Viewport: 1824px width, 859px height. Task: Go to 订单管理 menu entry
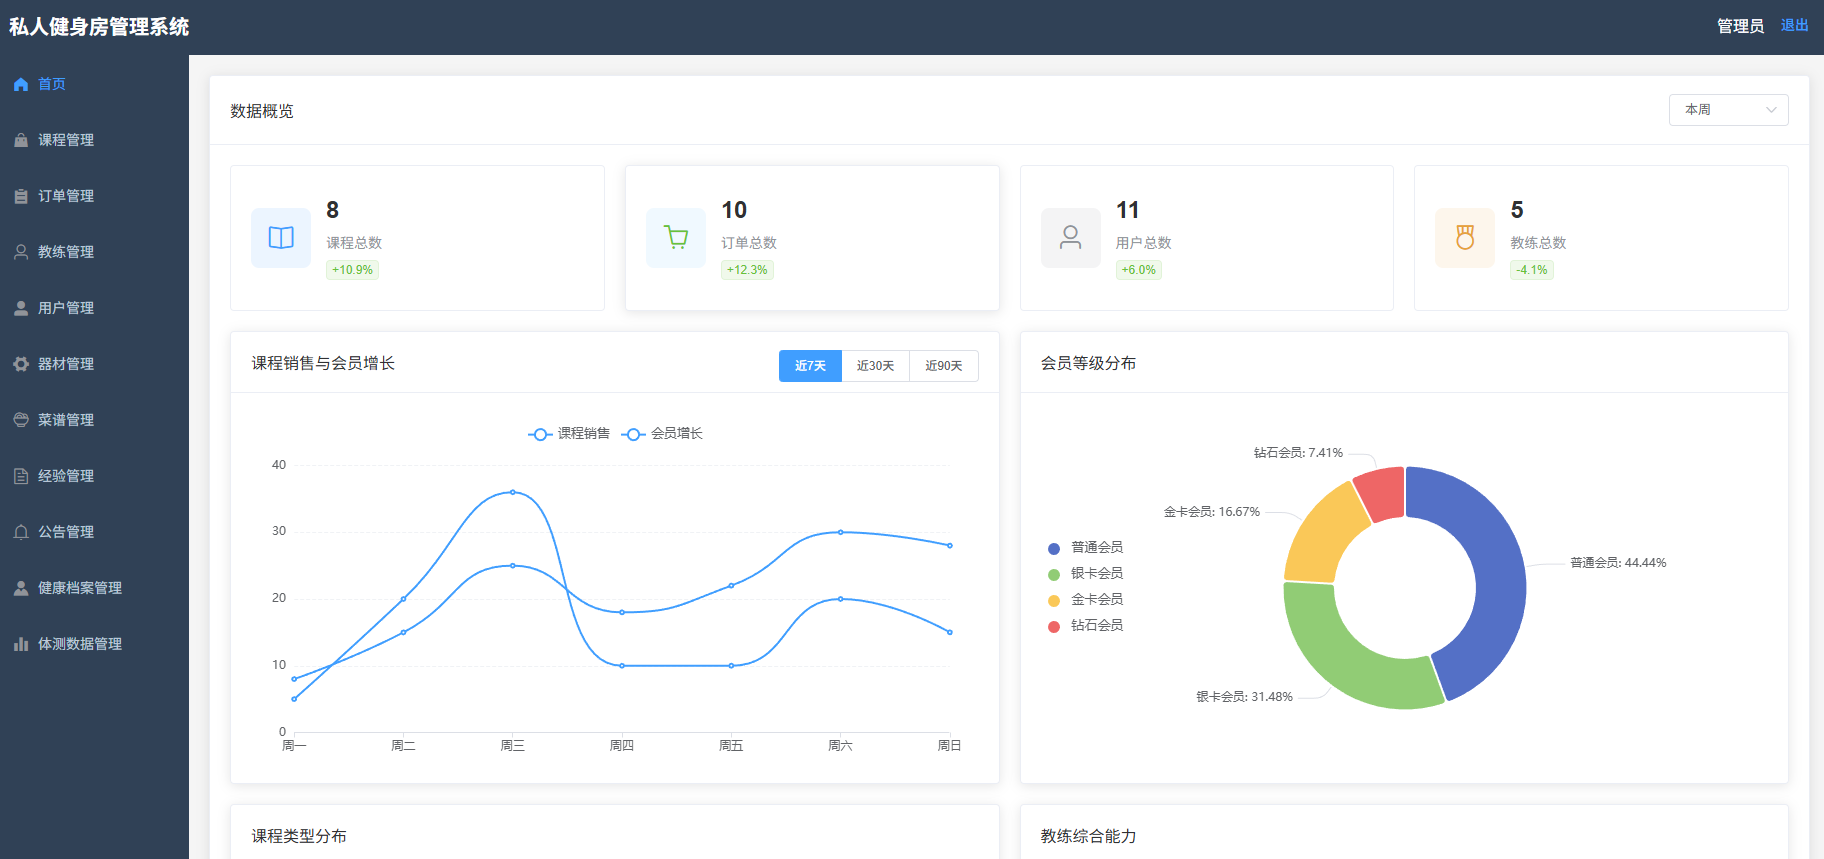[x=94, y=196]
